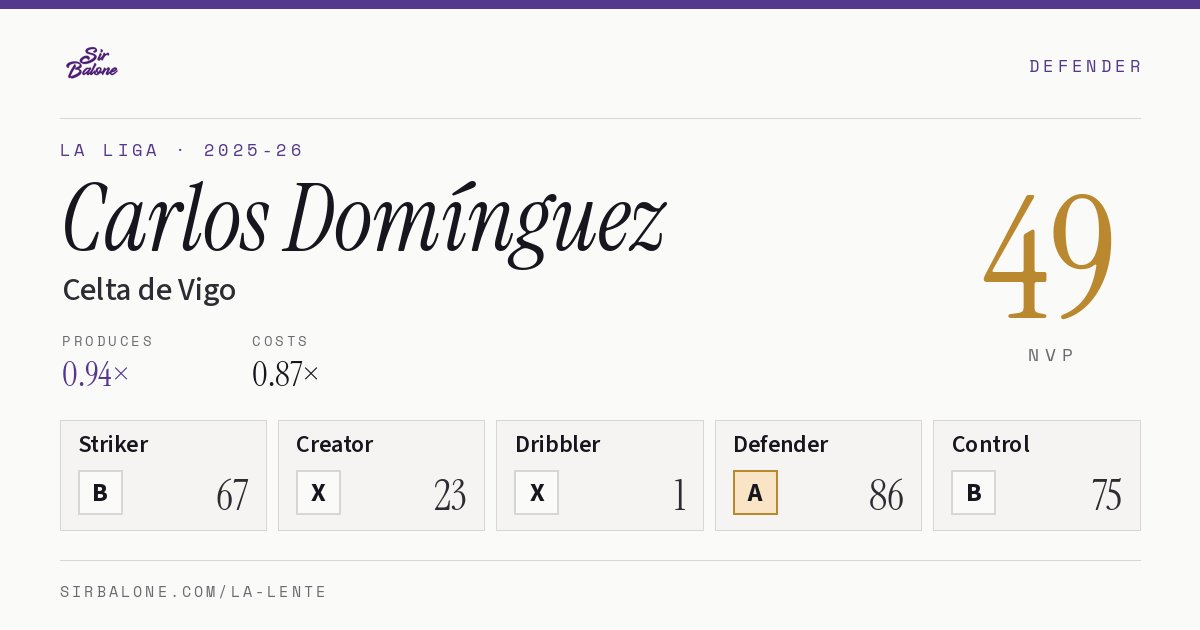Click the Produces 0.94× value
The width and height of the screenshot is (1200, 630).
click(95, 374)
